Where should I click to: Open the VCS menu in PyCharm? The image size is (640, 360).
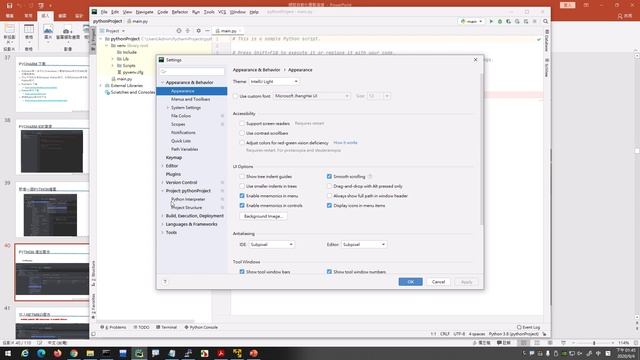click(x=222, y=12)
